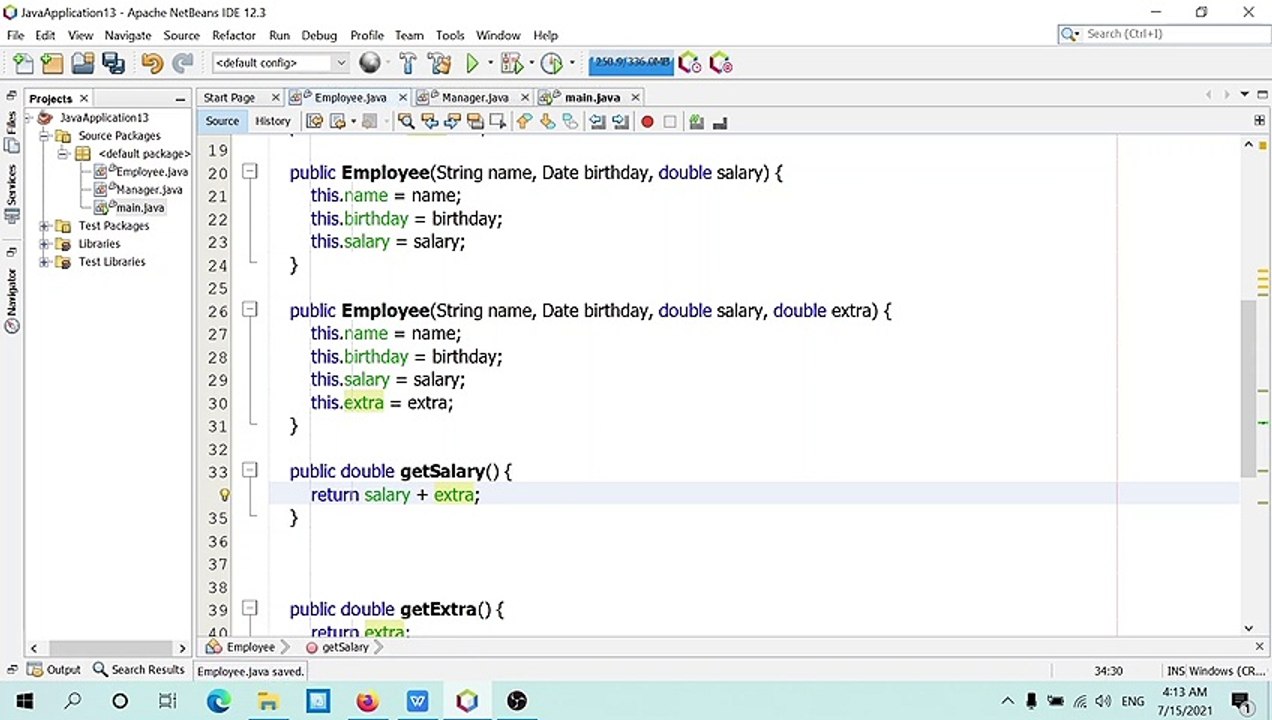Screen dimensions: 1272x720
Task: Switch editor to Source view
Action: click(x=222, y=121)
